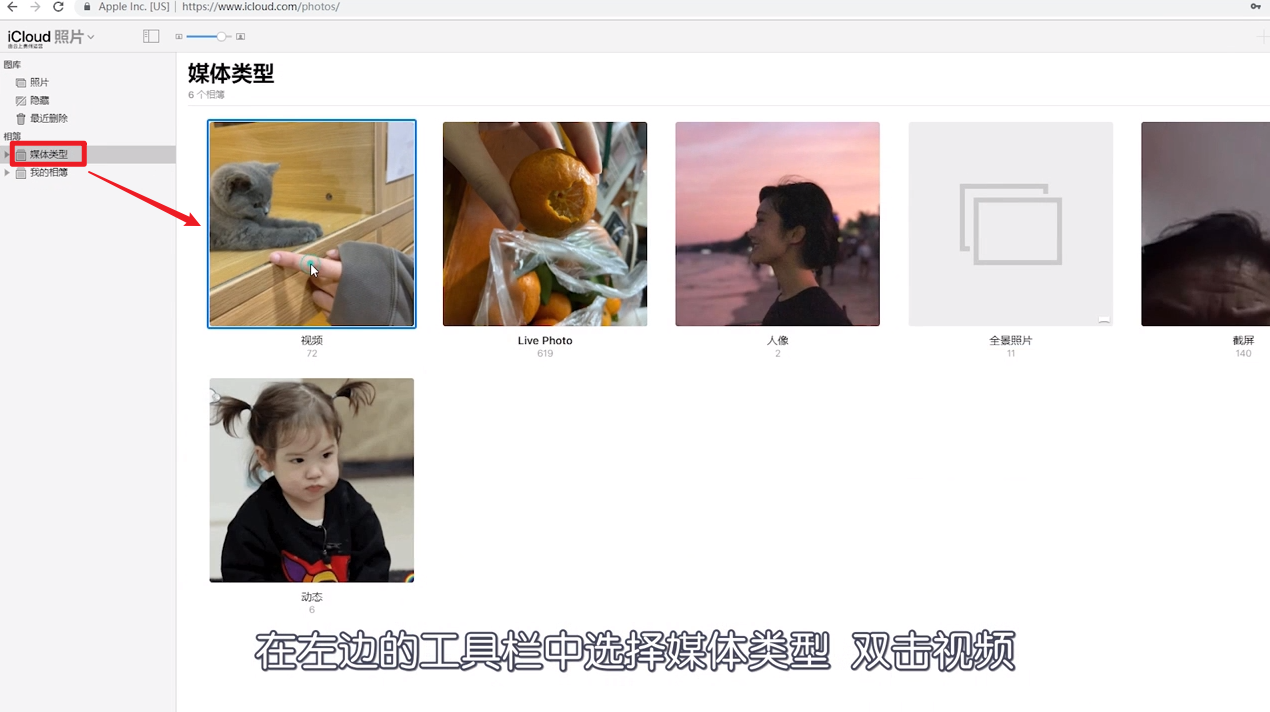Screen dimensions: 1270x712
Task: Click the 72 count under 视频
Action: (x=312, y=354)
